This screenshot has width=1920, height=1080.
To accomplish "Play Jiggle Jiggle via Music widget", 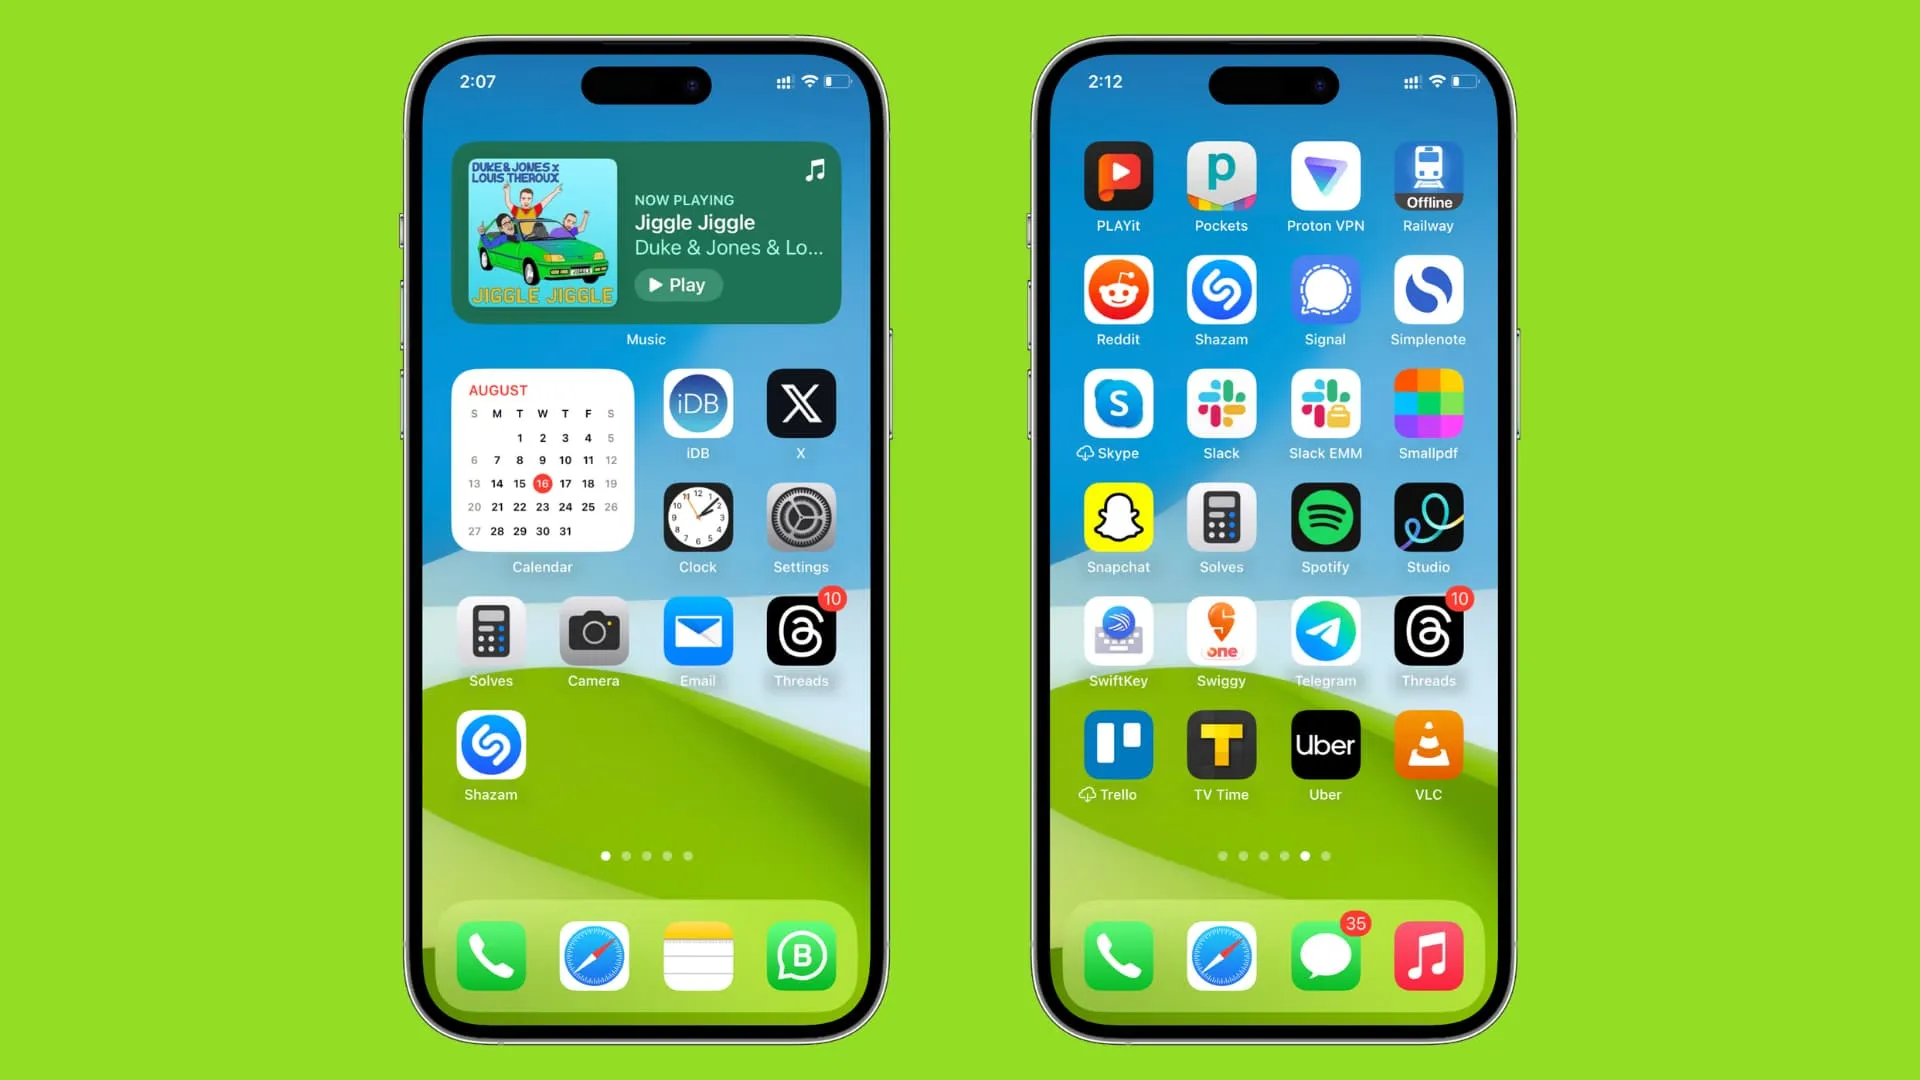I will tap(676, 285).
